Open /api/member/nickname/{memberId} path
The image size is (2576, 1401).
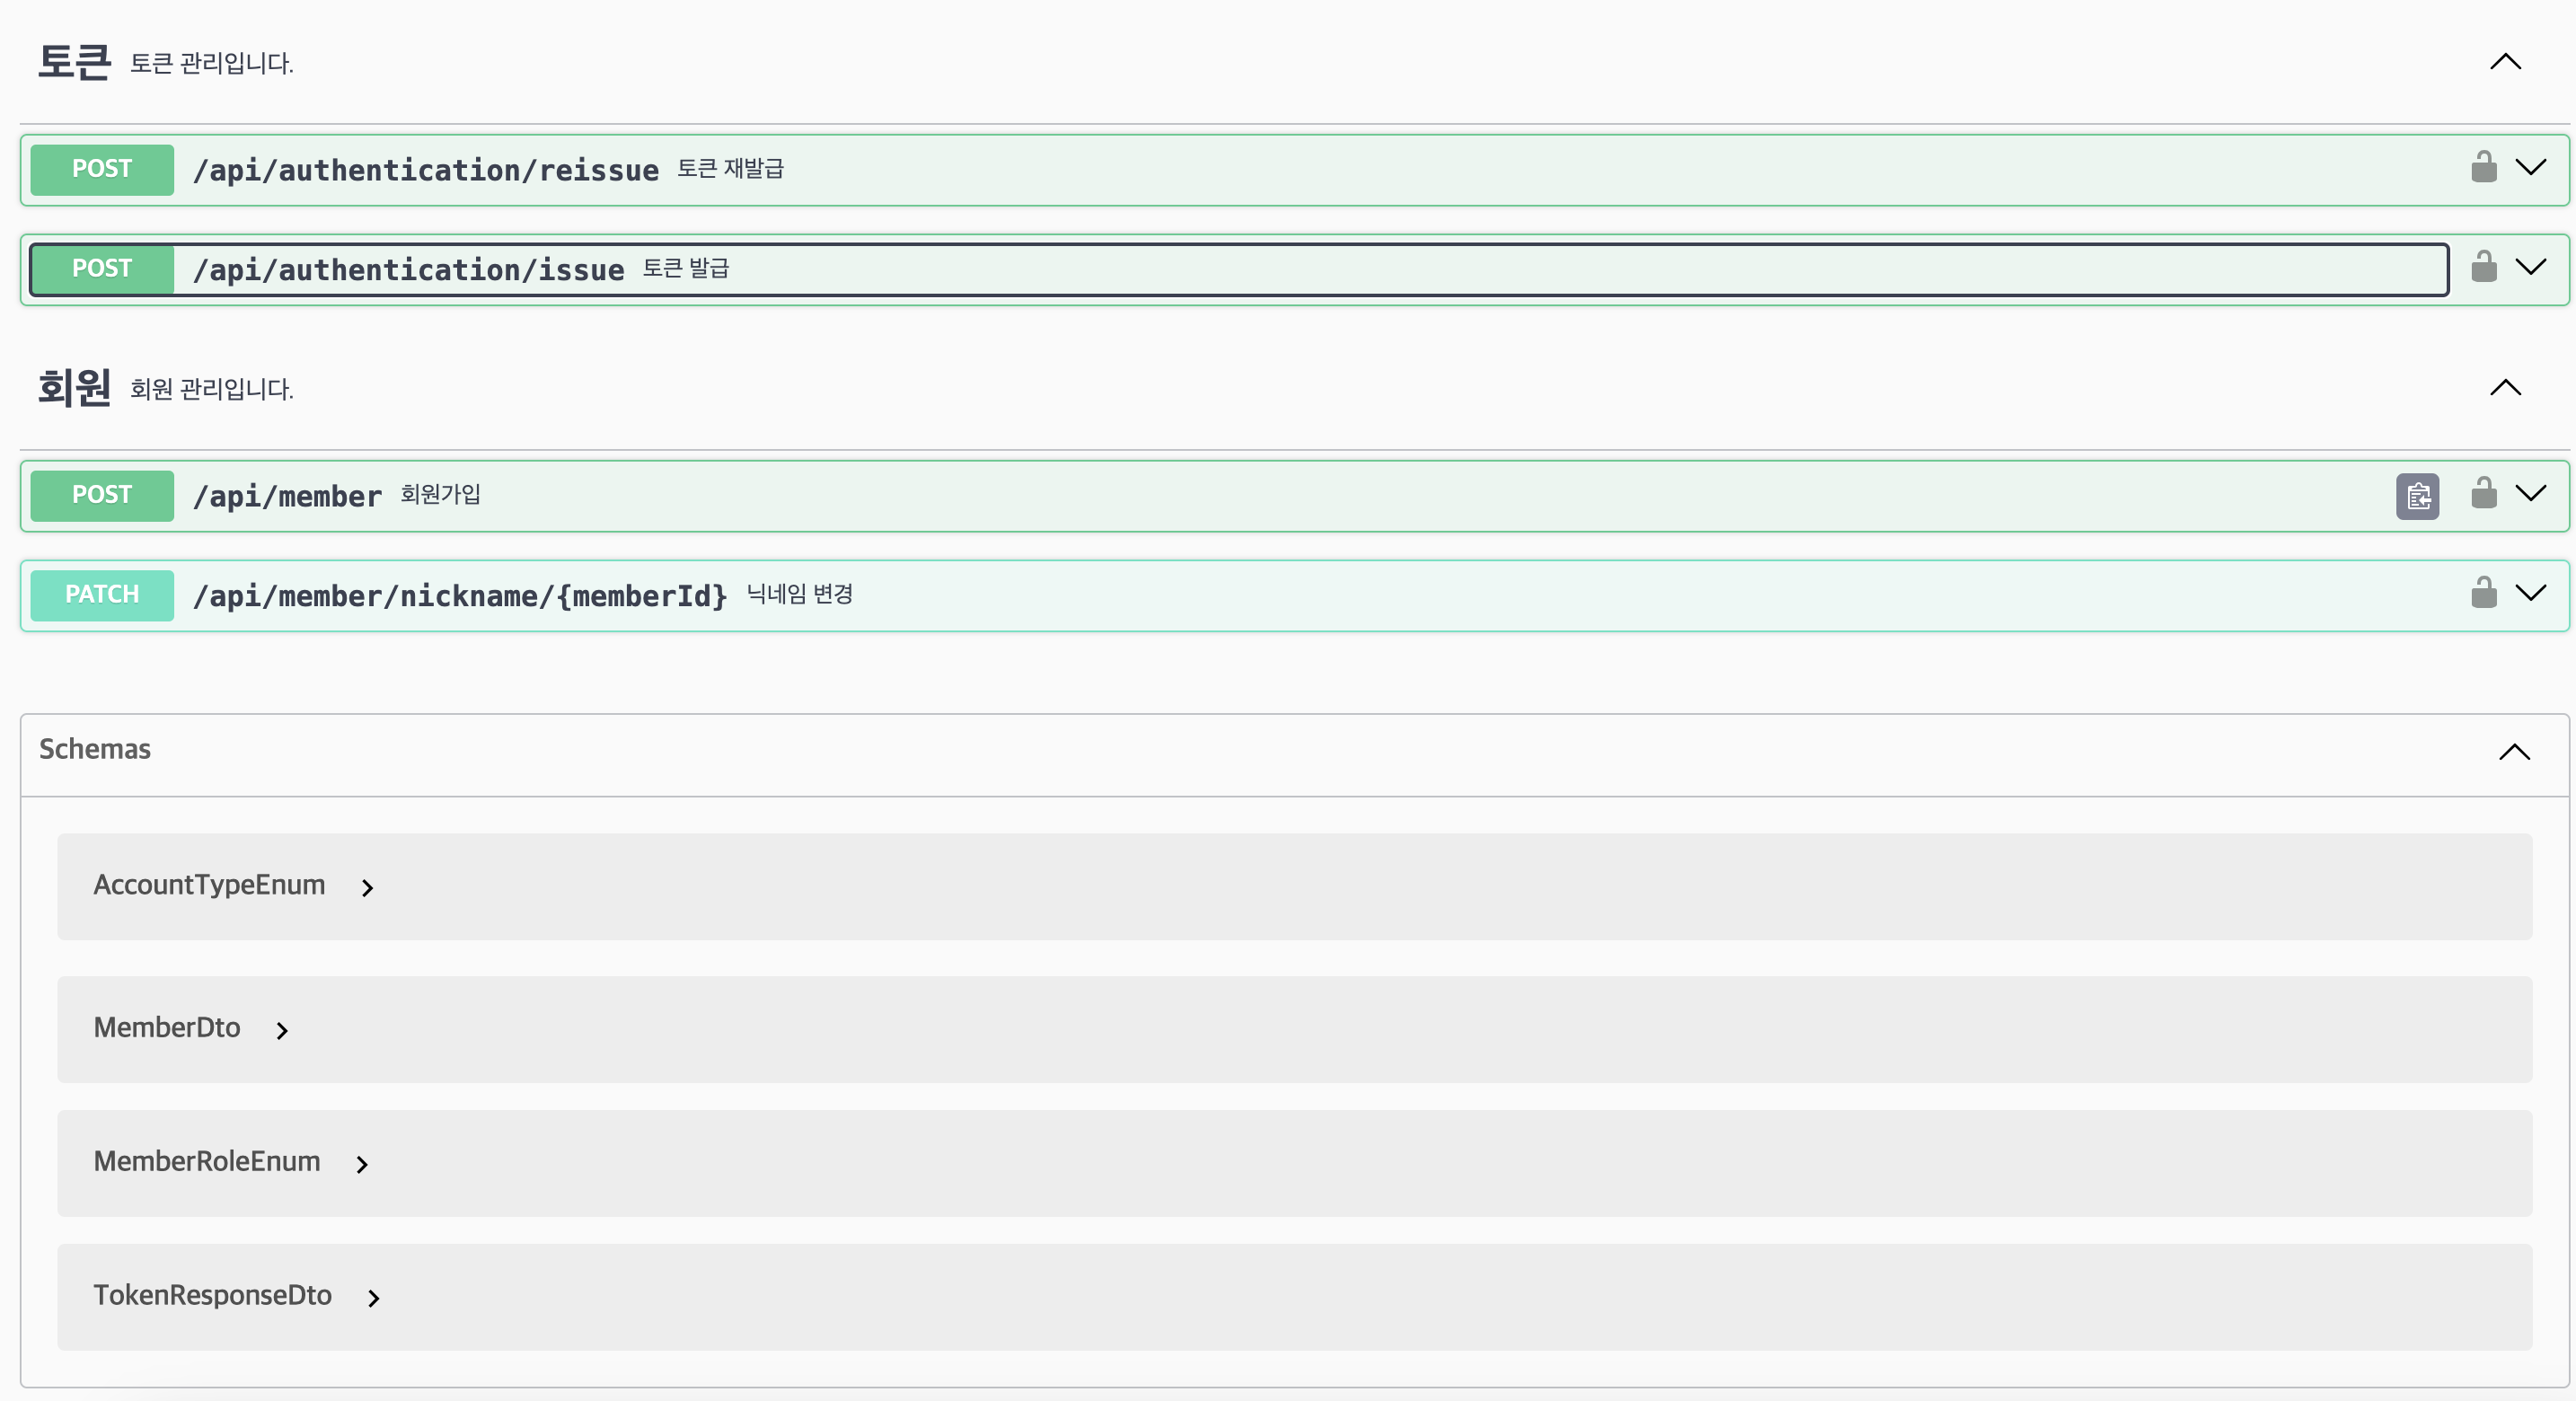(x=460, y=597)
